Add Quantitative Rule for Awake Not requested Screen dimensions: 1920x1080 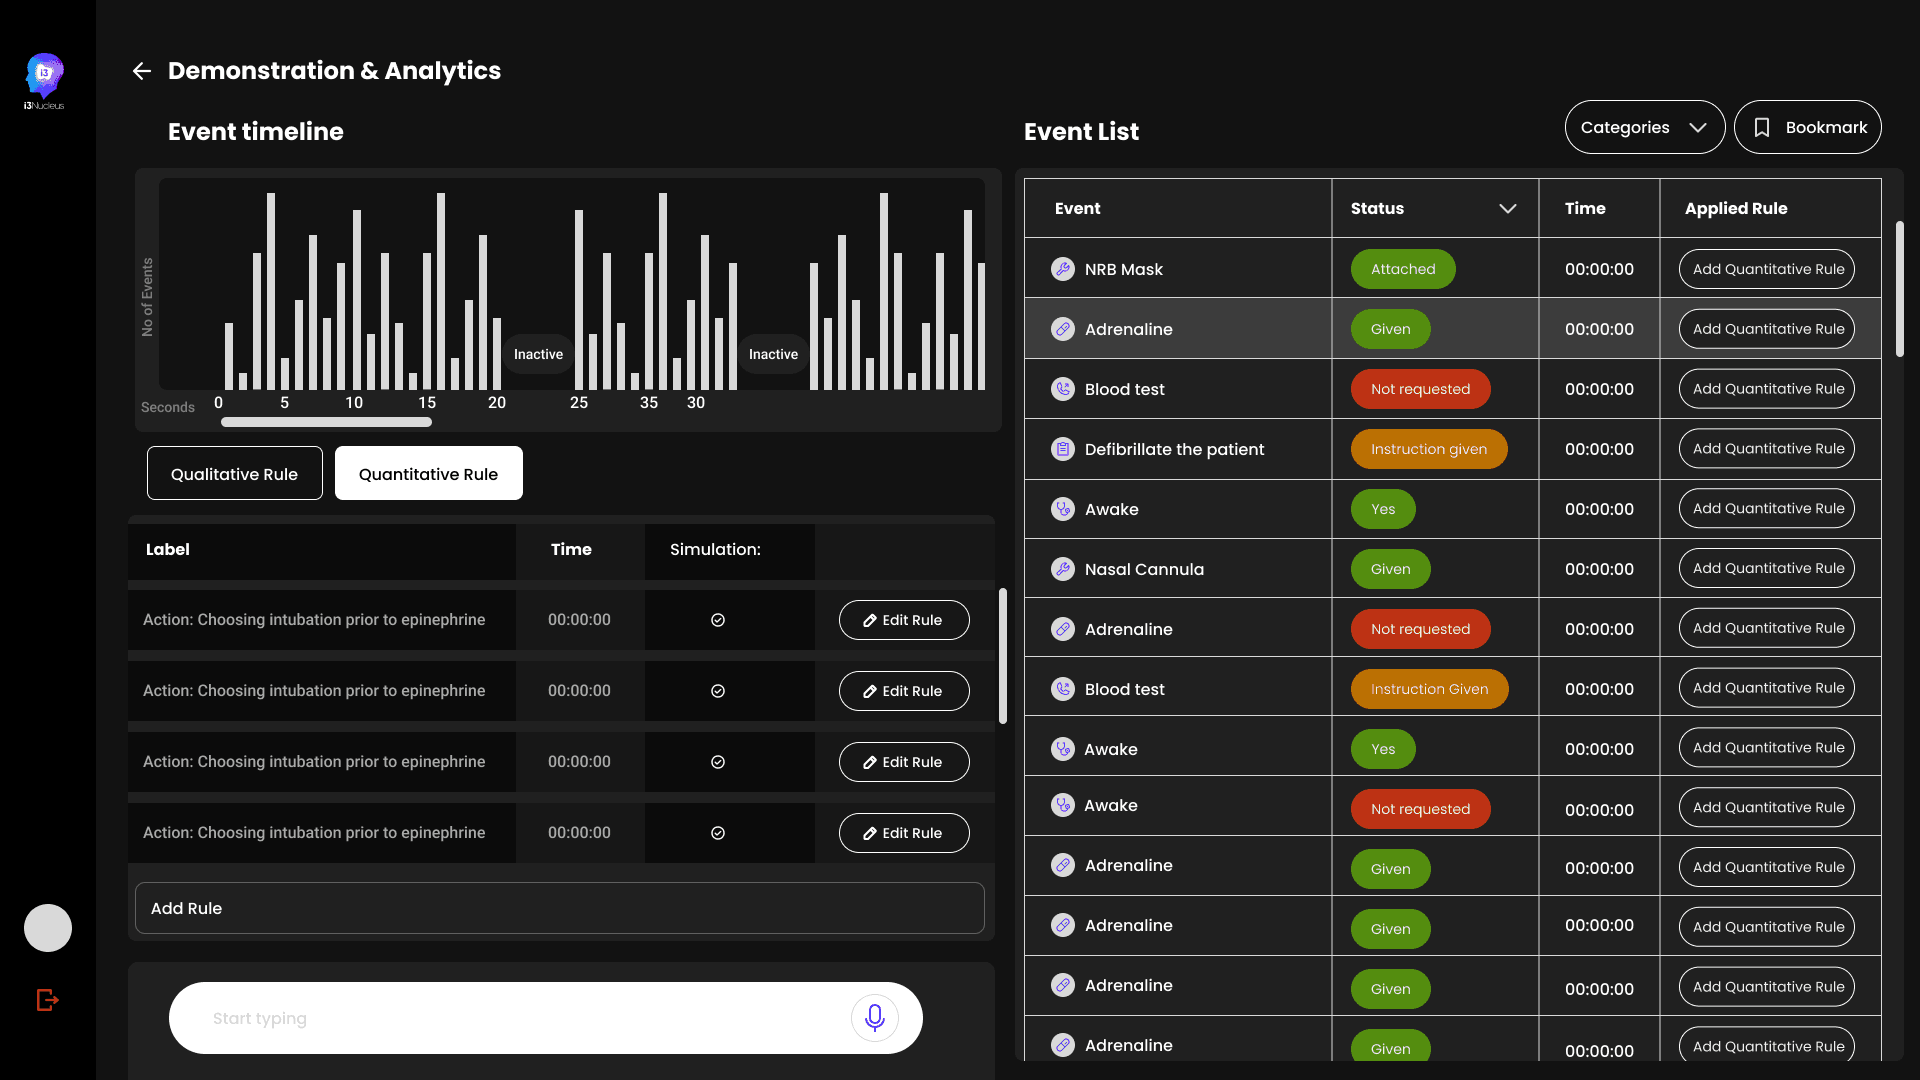click(x=1767, y=808)
